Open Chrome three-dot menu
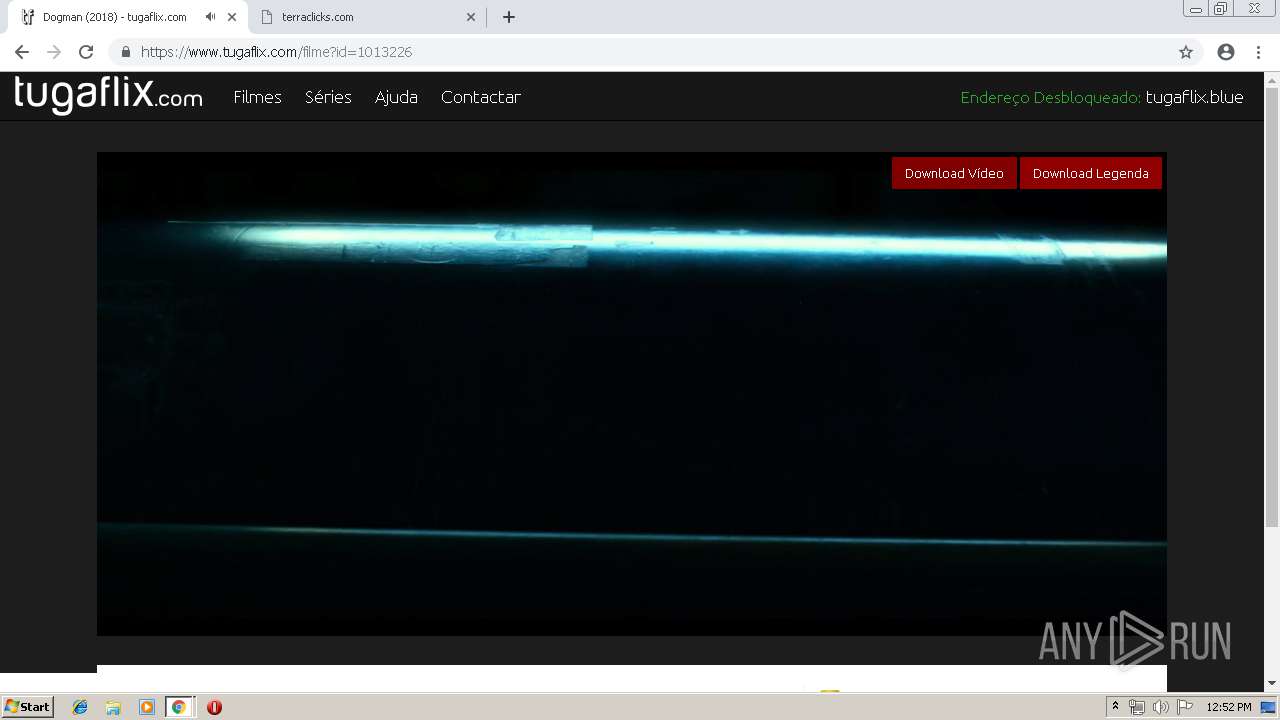Viewport: 1280px width, 720px height. [x=1259, y=52]
